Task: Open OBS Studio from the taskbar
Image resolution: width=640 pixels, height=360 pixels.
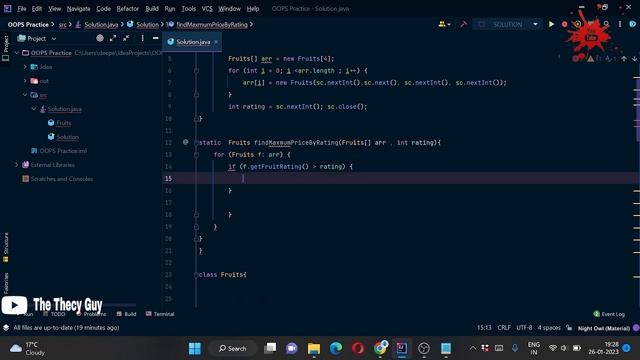Action: (424, 348)
